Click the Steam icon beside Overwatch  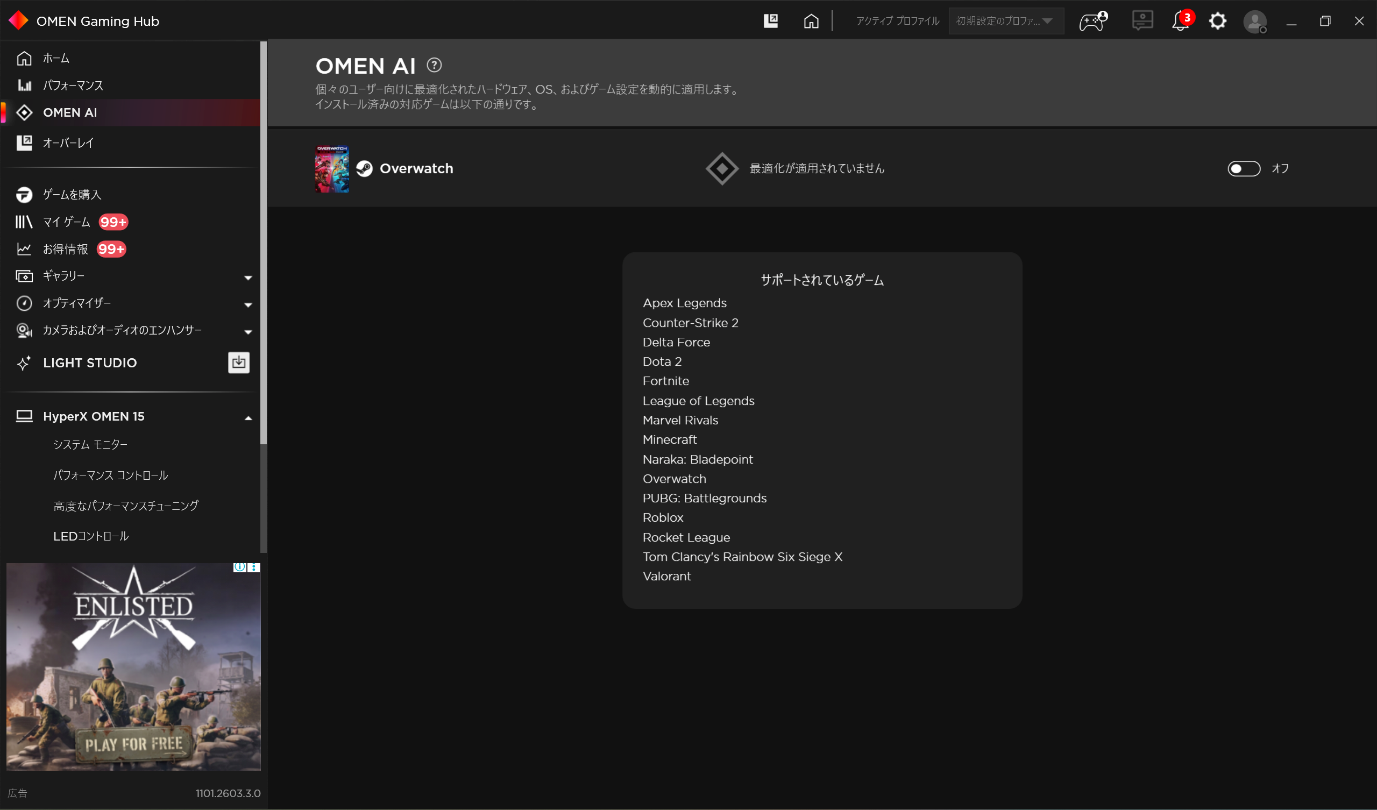pyautogui.click(x=364, y=169)
